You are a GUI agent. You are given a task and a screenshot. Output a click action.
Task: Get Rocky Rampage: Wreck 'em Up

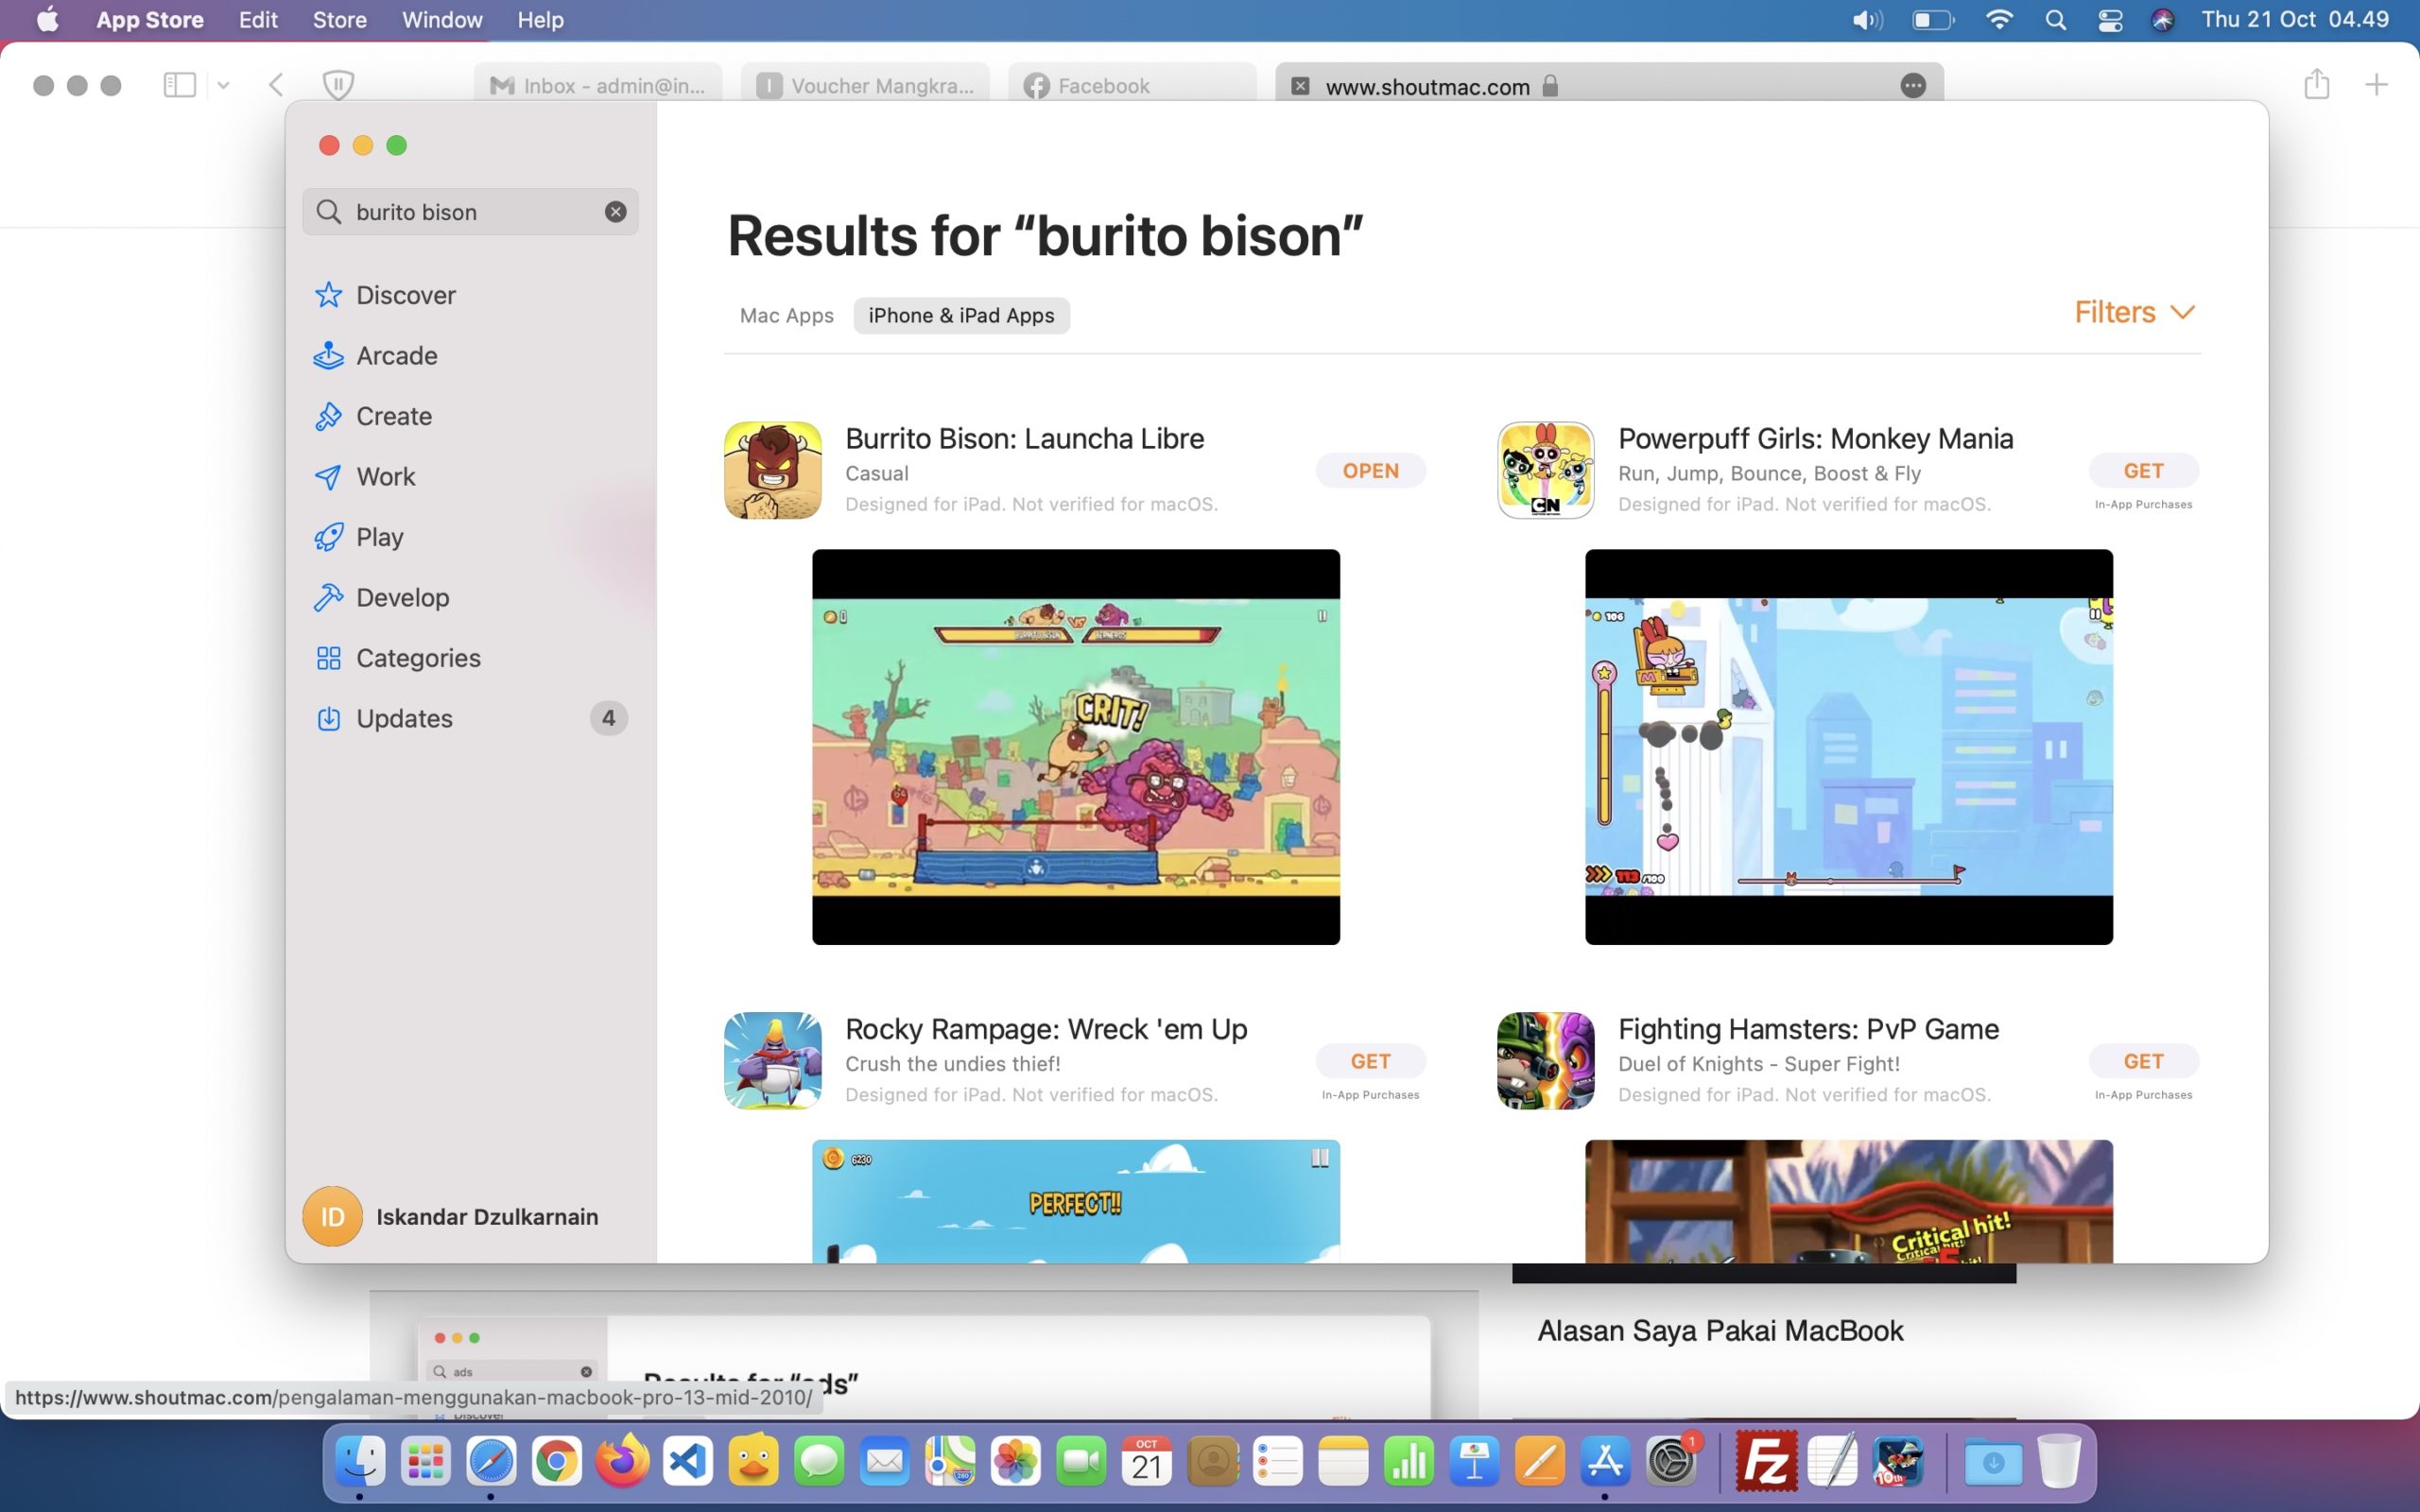[x=1370, y=1061]
